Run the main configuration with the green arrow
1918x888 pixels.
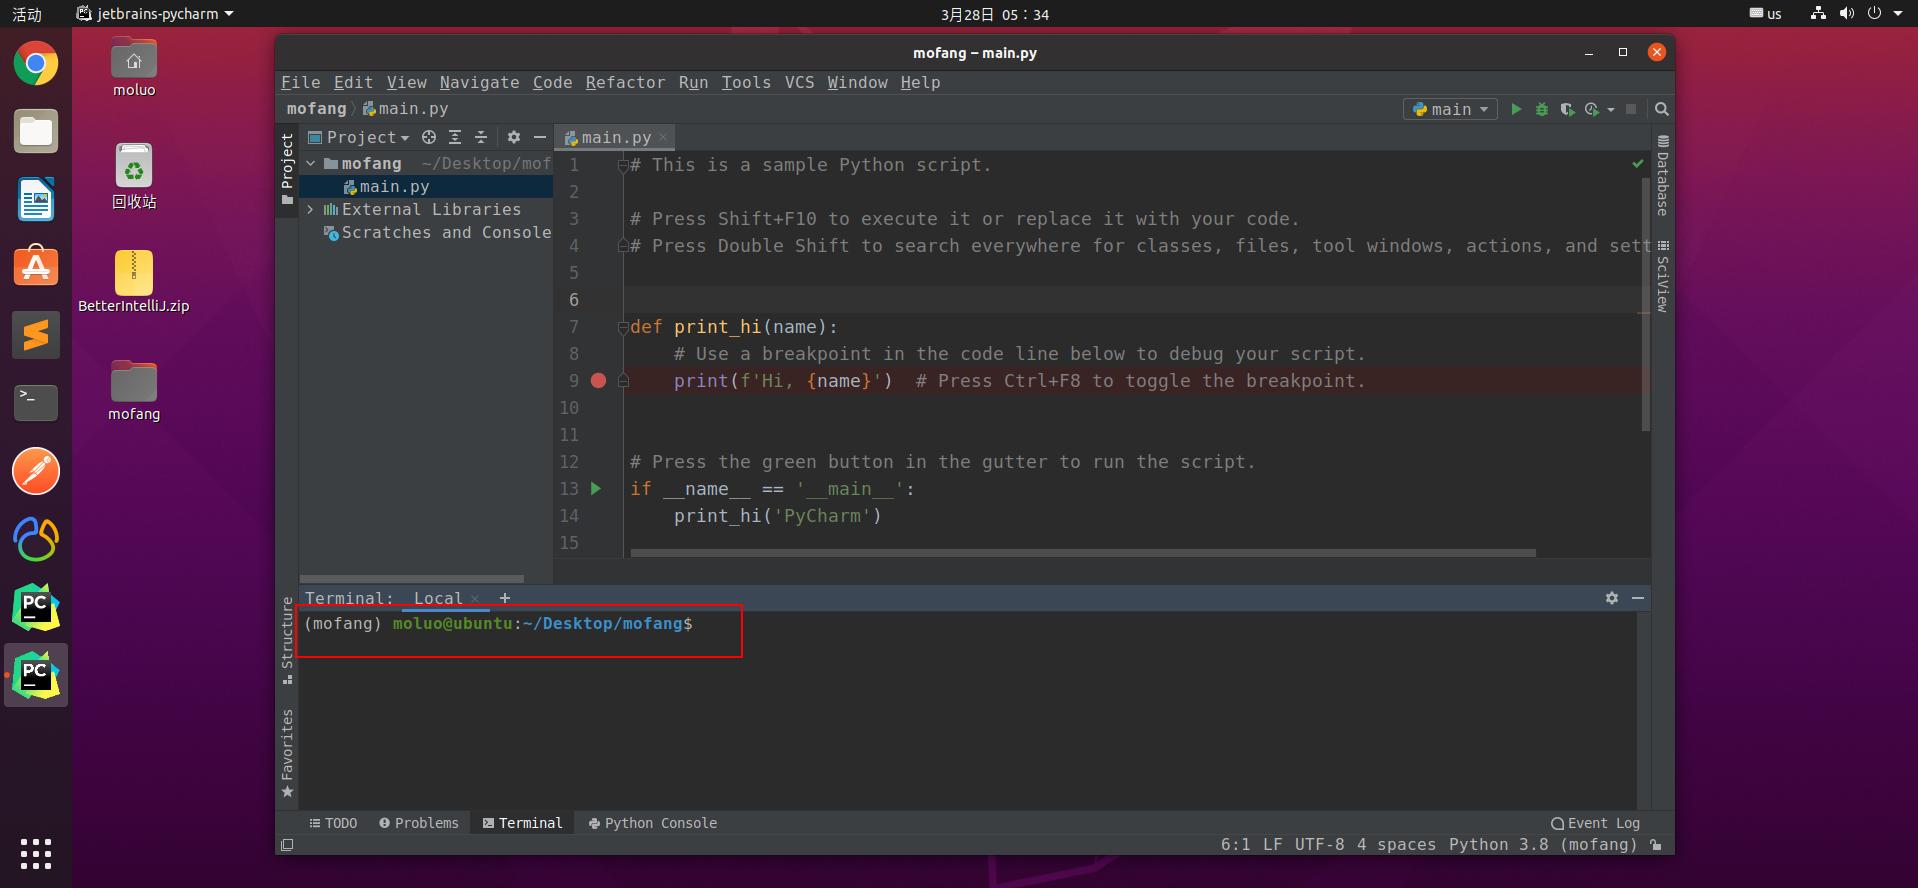point(1516,109)
